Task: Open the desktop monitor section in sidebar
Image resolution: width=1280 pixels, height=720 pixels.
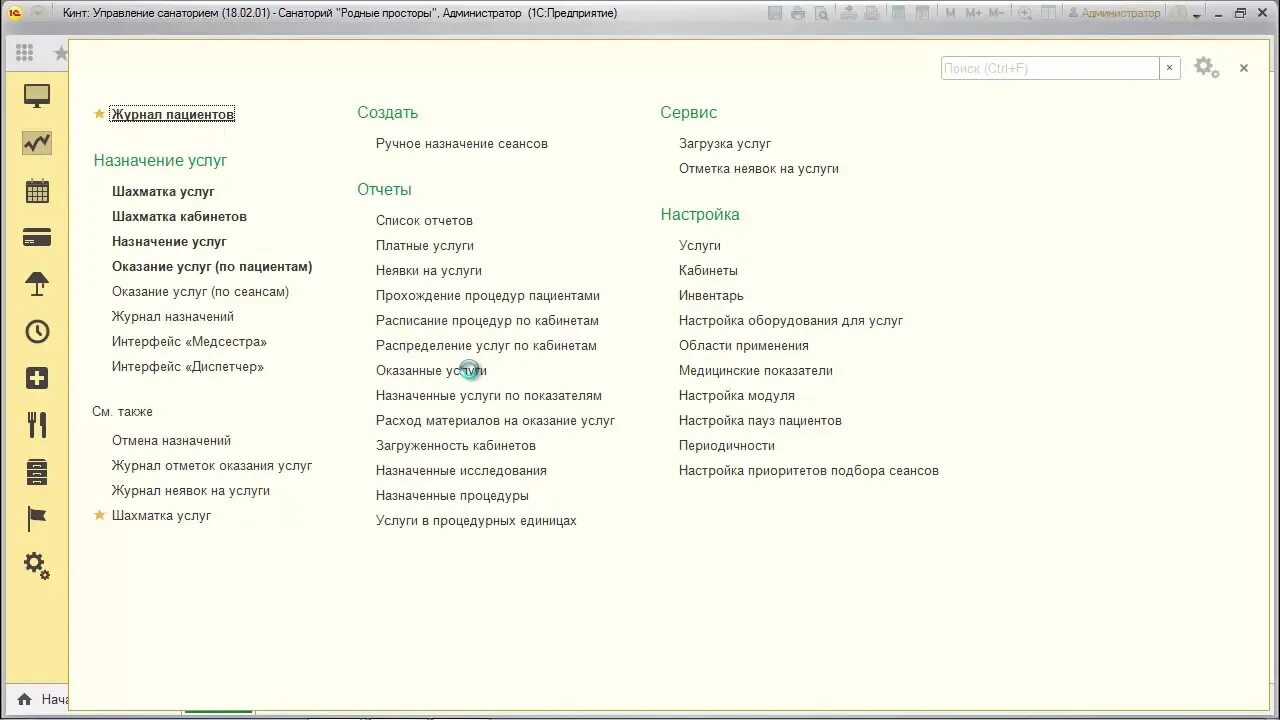Action: [37, 96]
